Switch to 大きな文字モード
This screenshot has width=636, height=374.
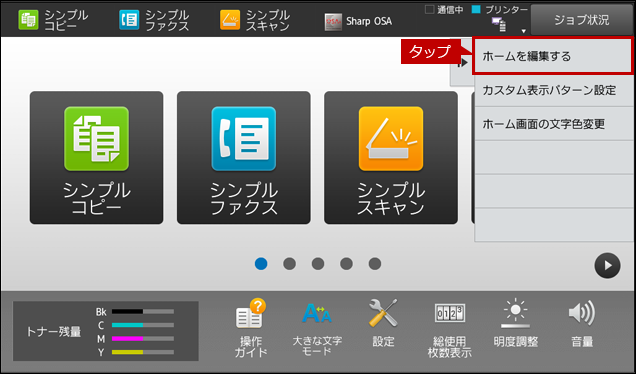pyautogui.click(x=317, y=328)
